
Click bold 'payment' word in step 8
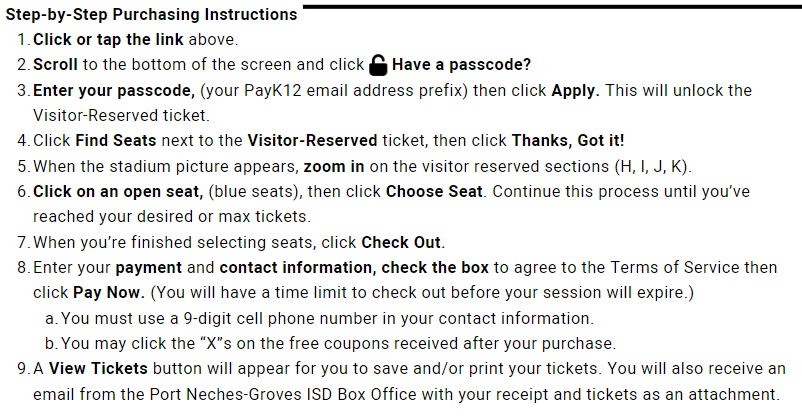point(148,268)
